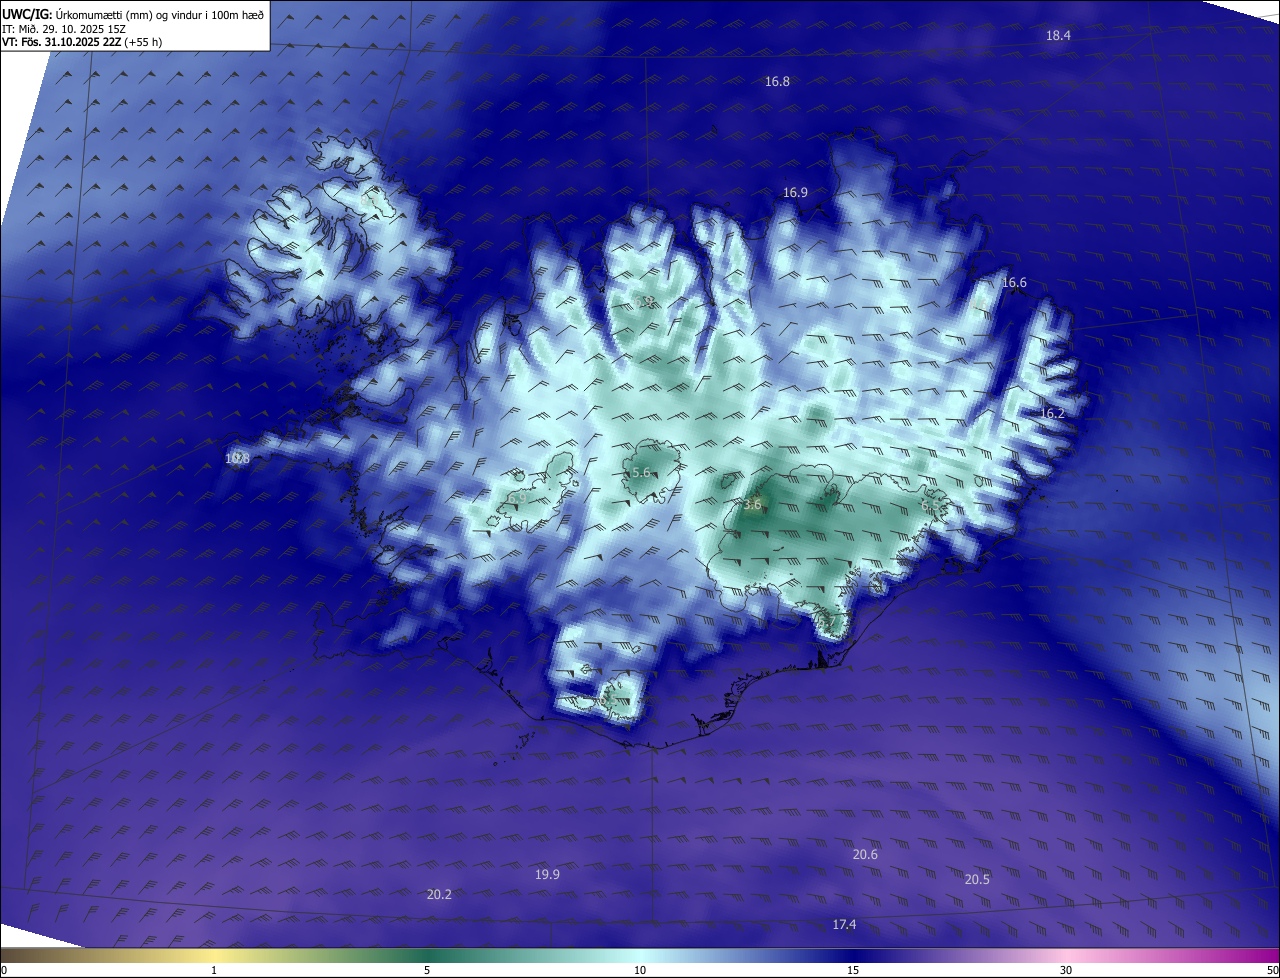Select the 6.9 value on Langjökull glacier
The width and height of the screenshot is (1280, 978).
pos(517,499)
